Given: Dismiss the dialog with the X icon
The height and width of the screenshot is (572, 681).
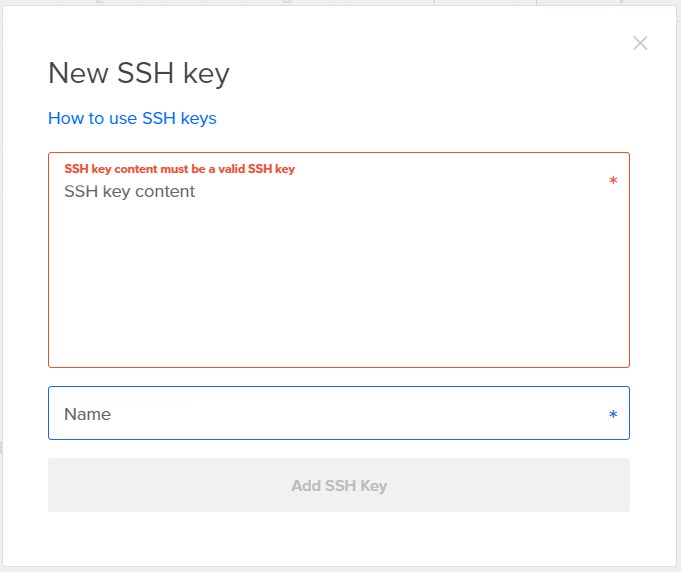Looking at the screenshot, I should coord(640,43).
